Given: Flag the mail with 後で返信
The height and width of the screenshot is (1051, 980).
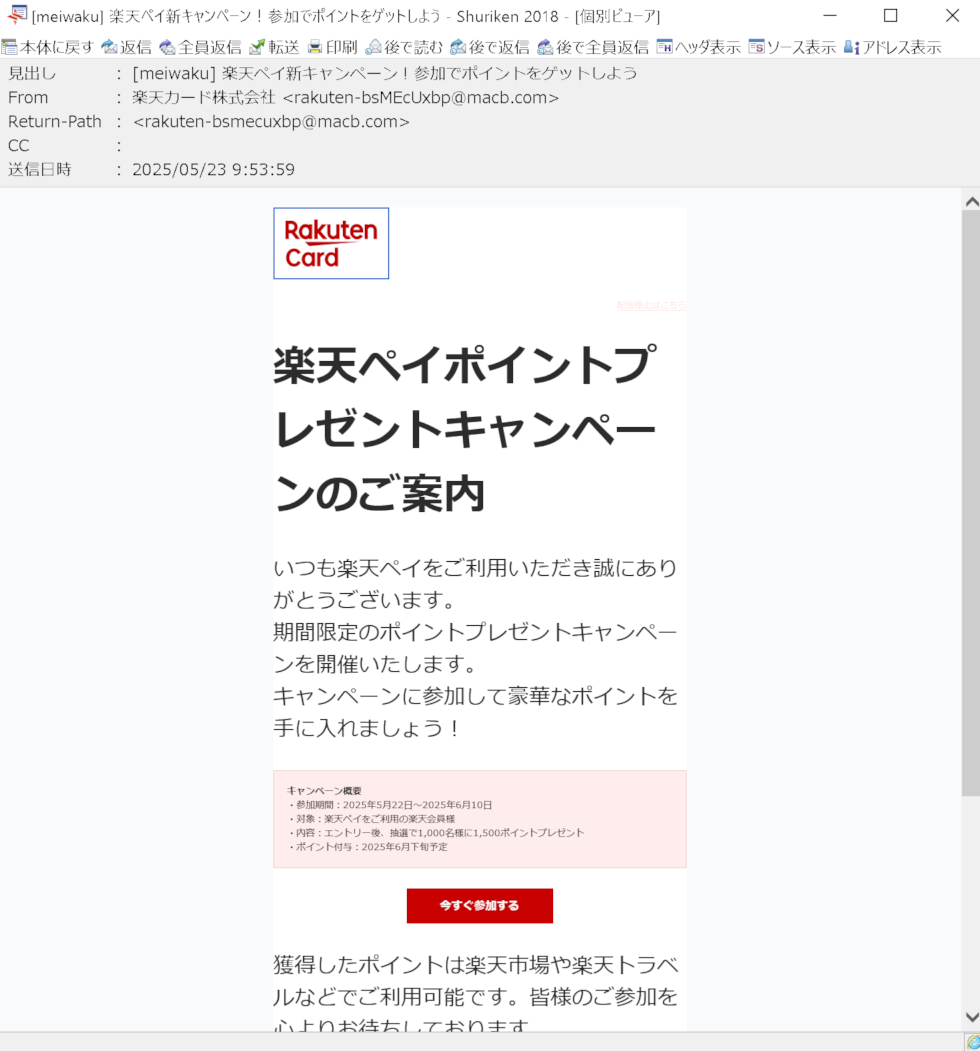Looking at the screenshot, I should [x=490, y=47].
